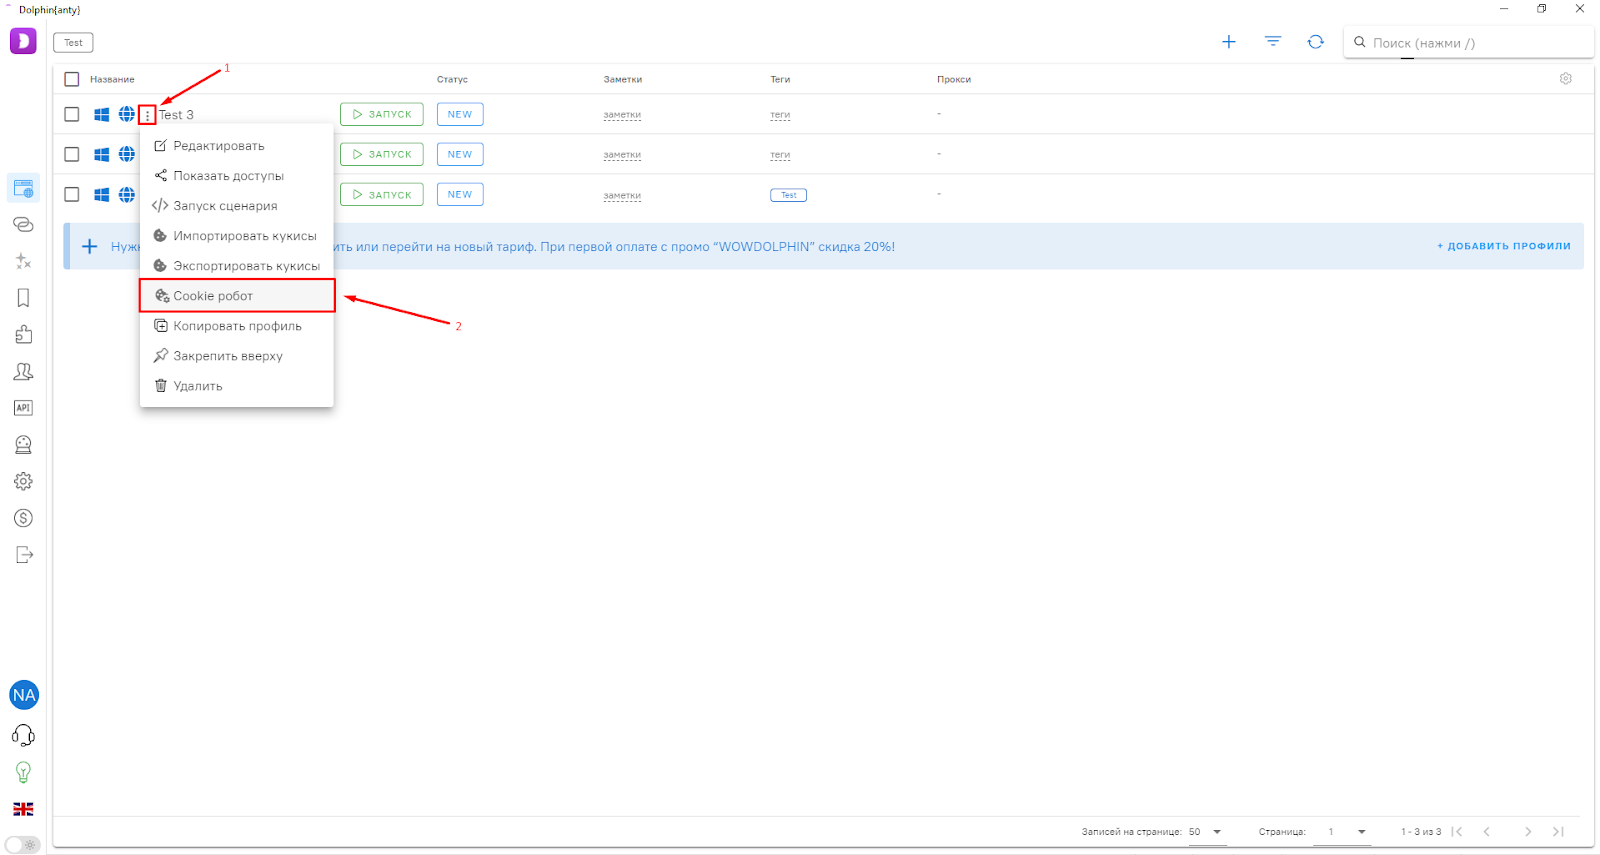Select Cookie робот from context menu
The width and height of the screenshot is (1600, 855).
coord(213,296)
